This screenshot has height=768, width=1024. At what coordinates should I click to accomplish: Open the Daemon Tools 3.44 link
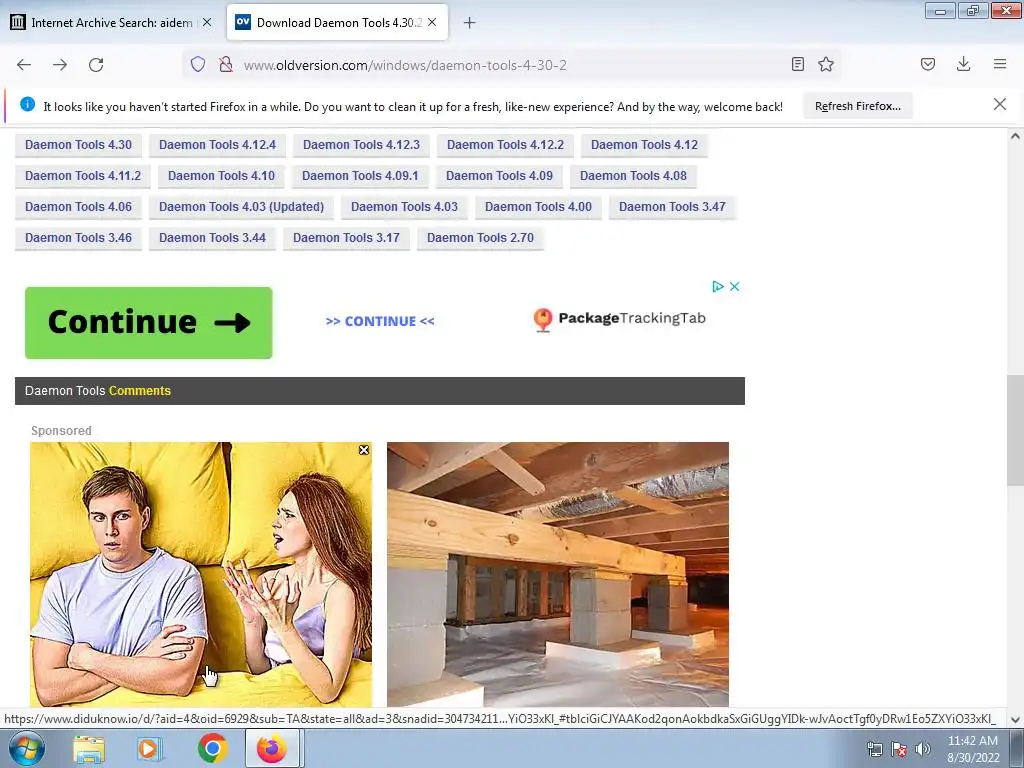(x=212, y=238)
